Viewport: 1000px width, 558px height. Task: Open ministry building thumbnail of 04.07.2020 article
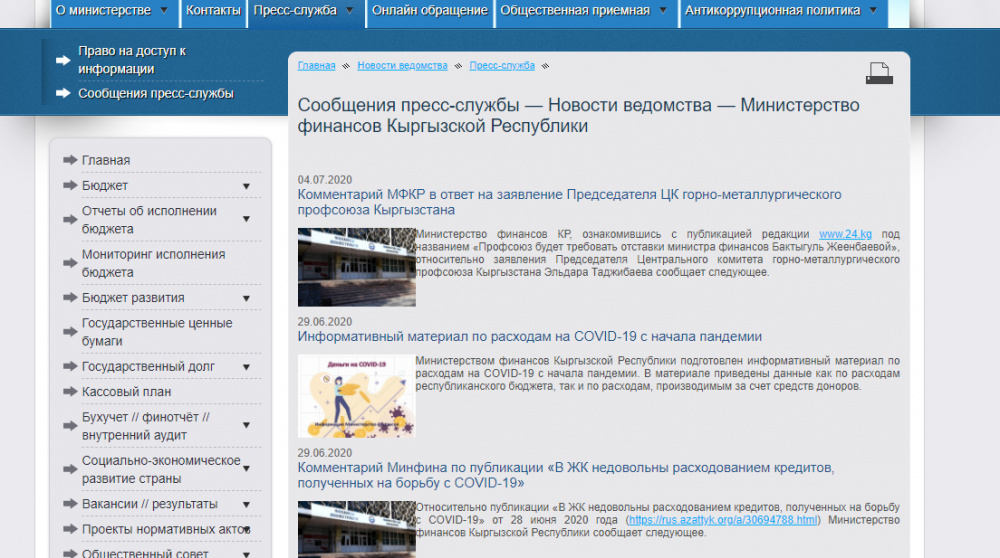point(357,267)
